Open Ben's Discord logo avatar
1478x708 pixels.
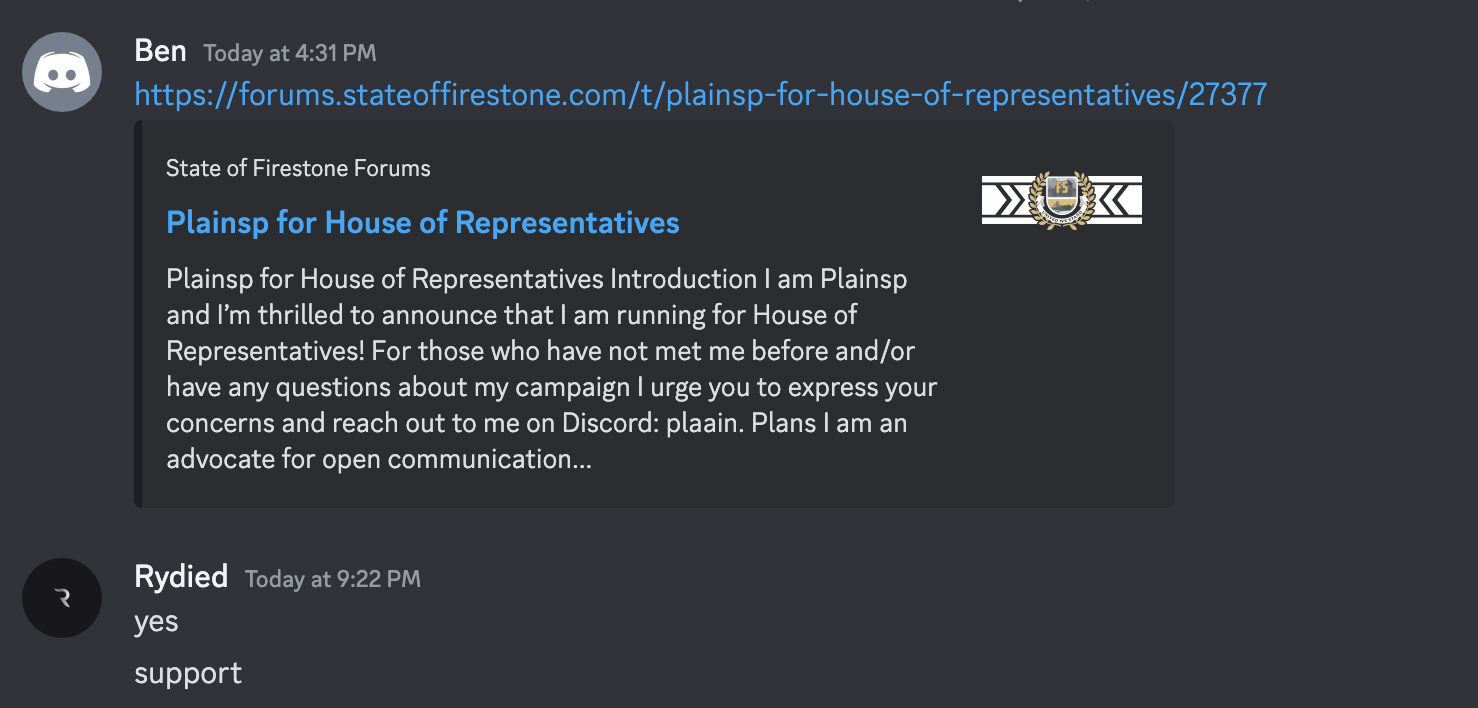click(x=62, y=72)
